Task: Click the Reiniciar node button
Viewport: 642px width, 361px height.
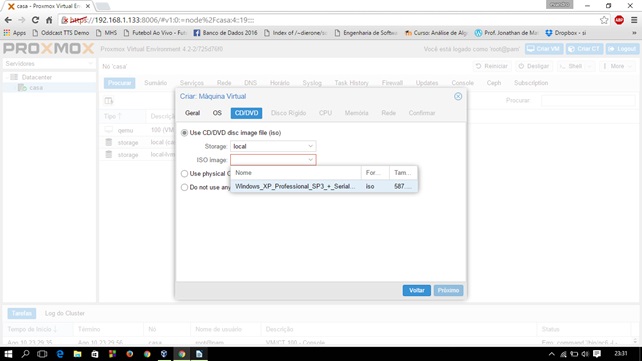Action: (x=492, y=66)
